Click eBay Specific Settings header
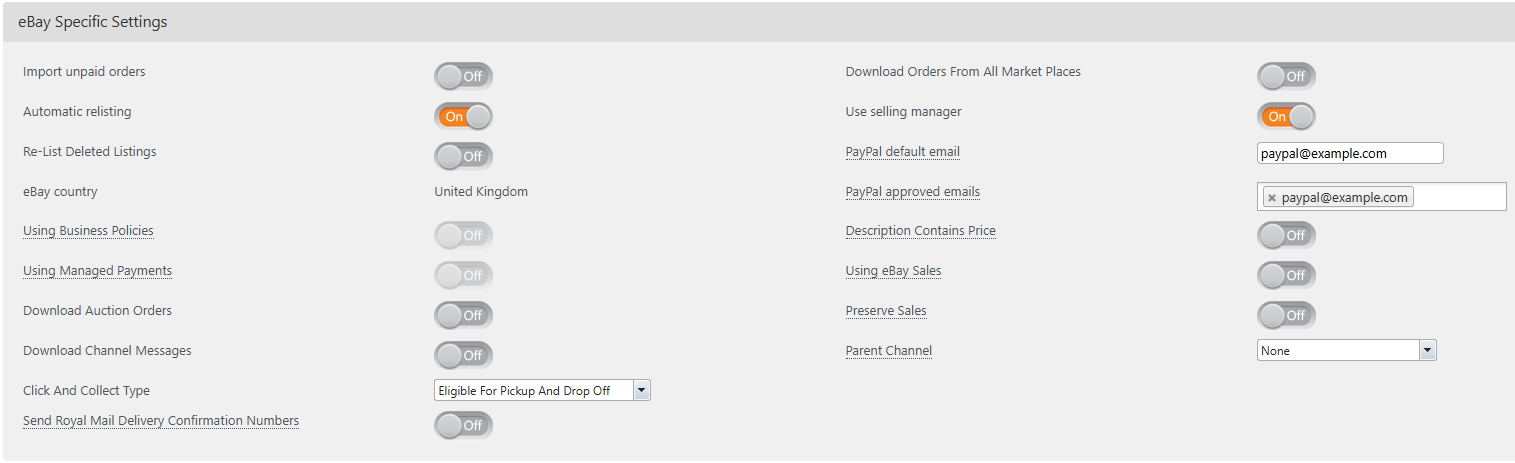Image resolution: width=1515 pixels, height=463 pixels. click(93, 22)
